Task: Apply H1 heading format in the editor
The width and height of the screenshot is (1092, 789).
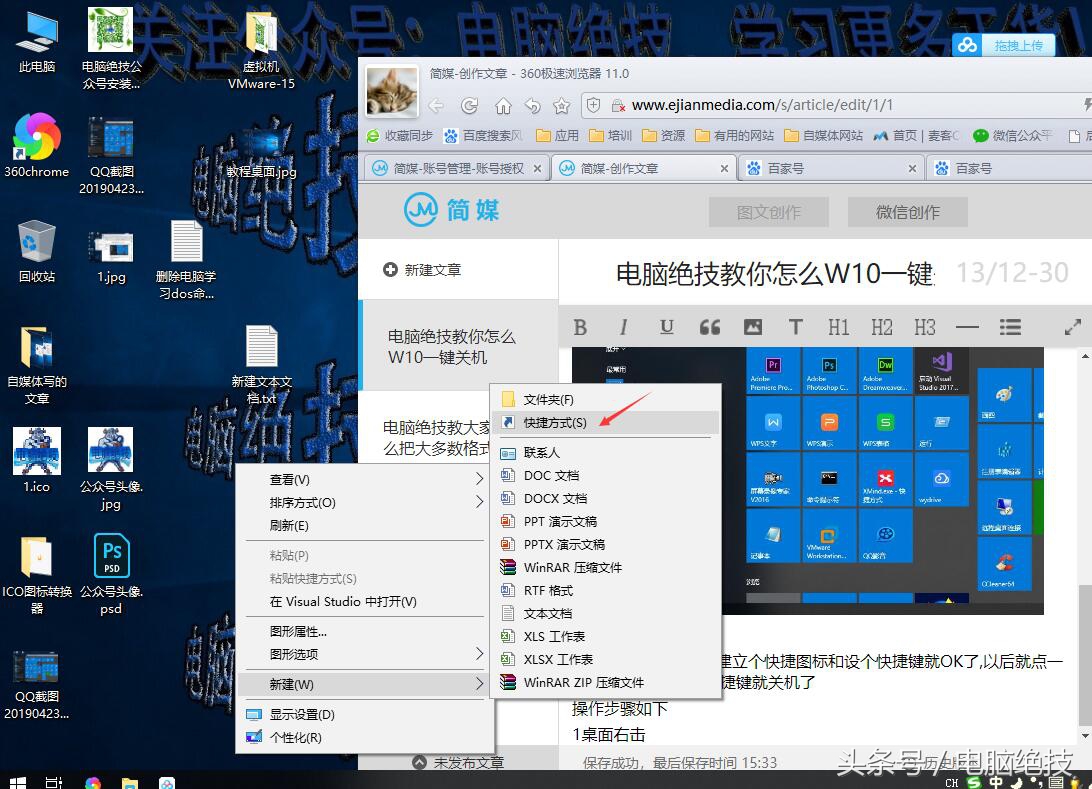Action: click(x=838, y=326)
